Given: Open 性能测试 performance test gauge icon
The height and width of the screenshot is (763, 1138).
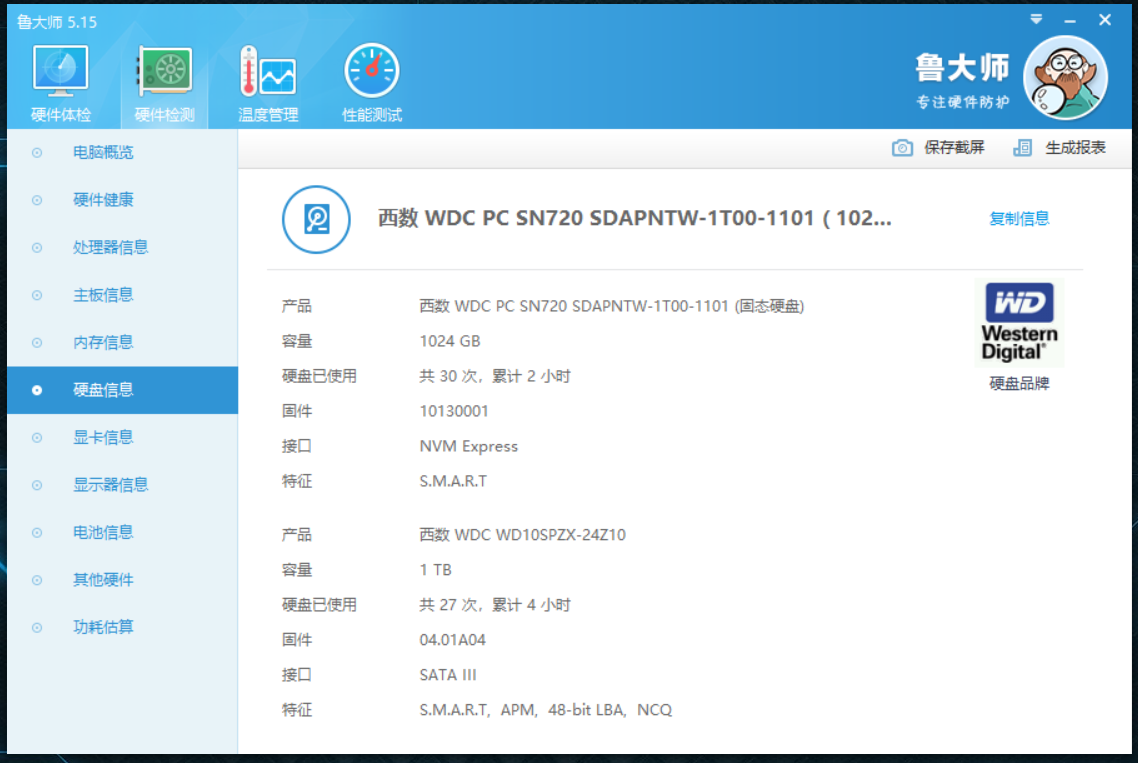Looking at the screenshot, I should click(x=372, y=71).
